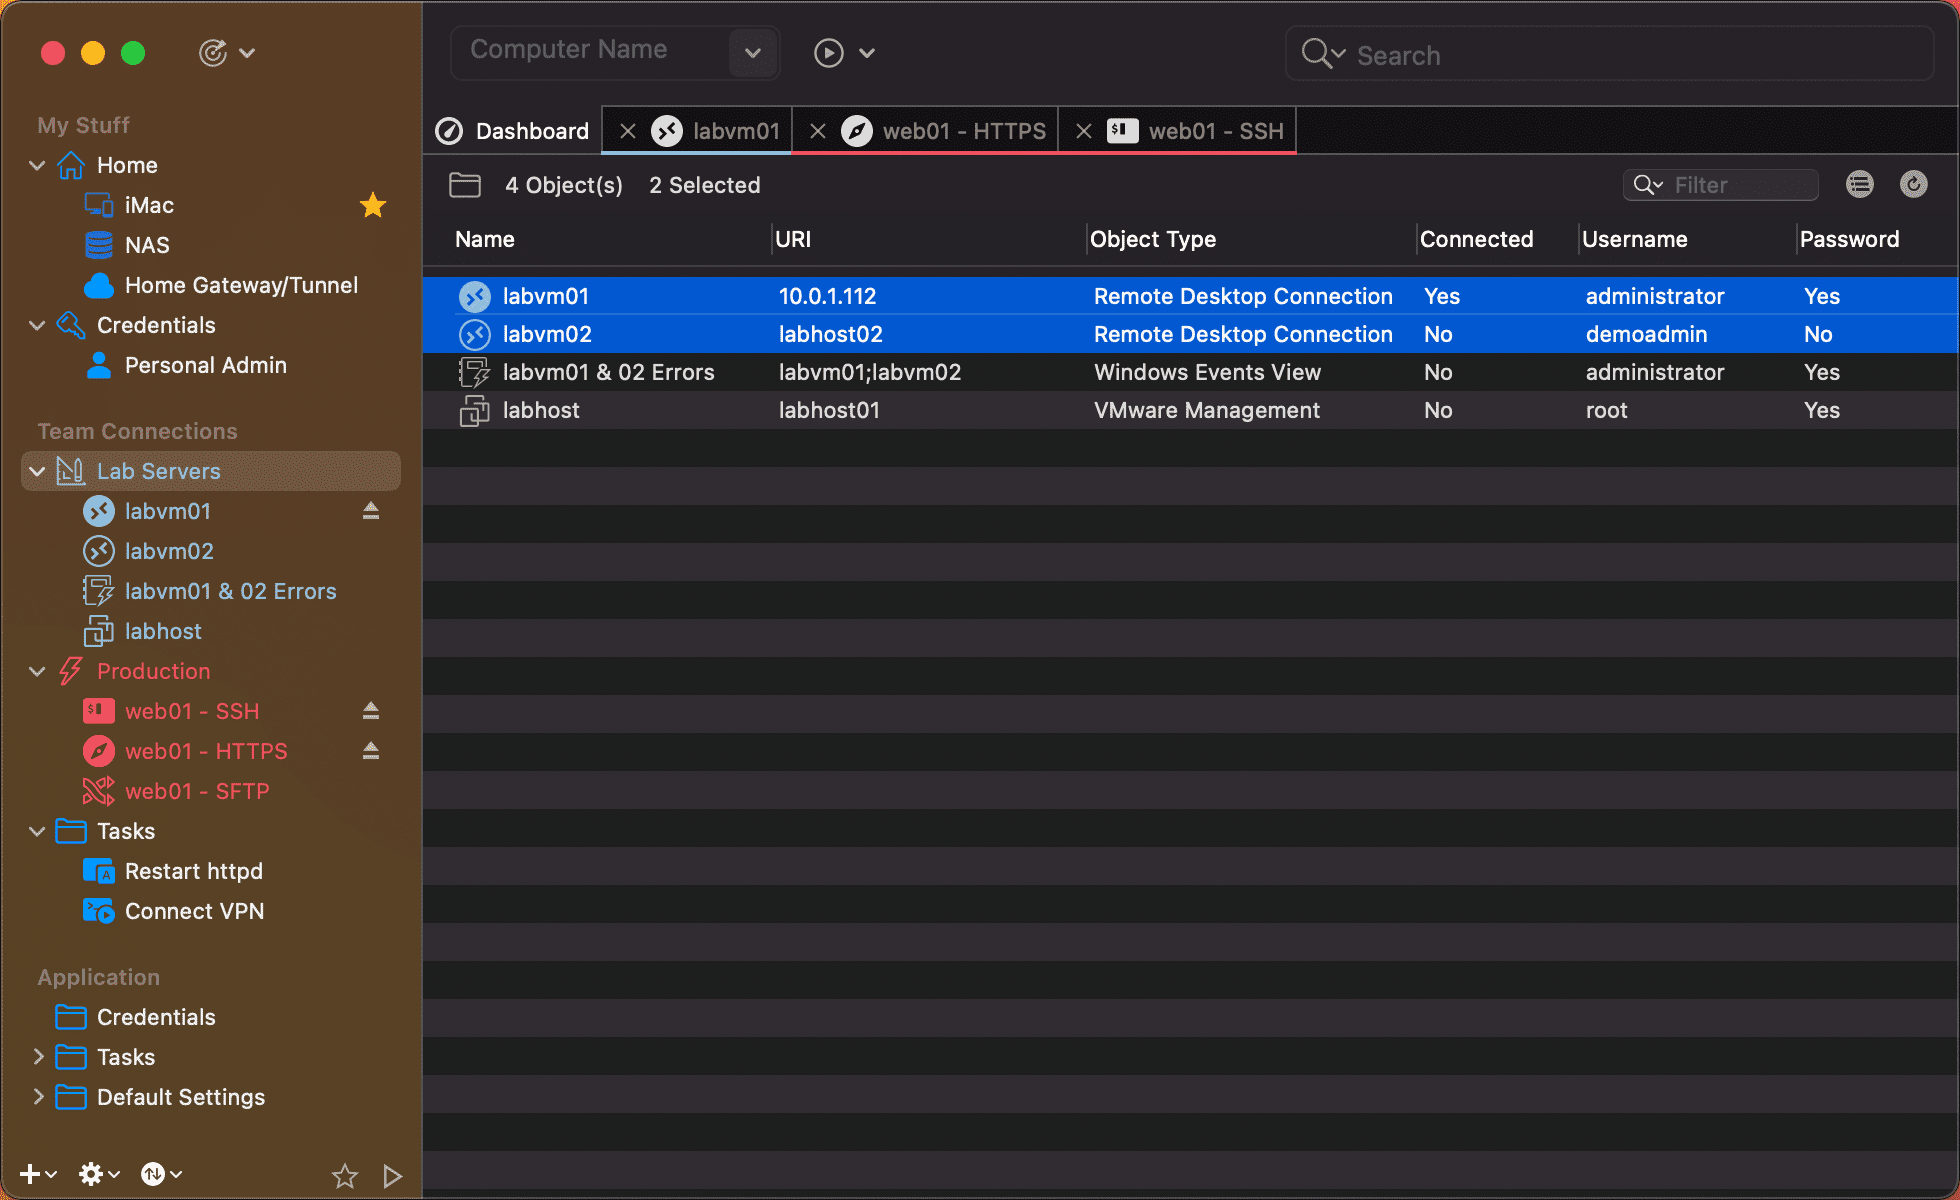Open the column list options icon
The width and height of the screenshot is (1960, 1200).
(x=1859, y=184)
